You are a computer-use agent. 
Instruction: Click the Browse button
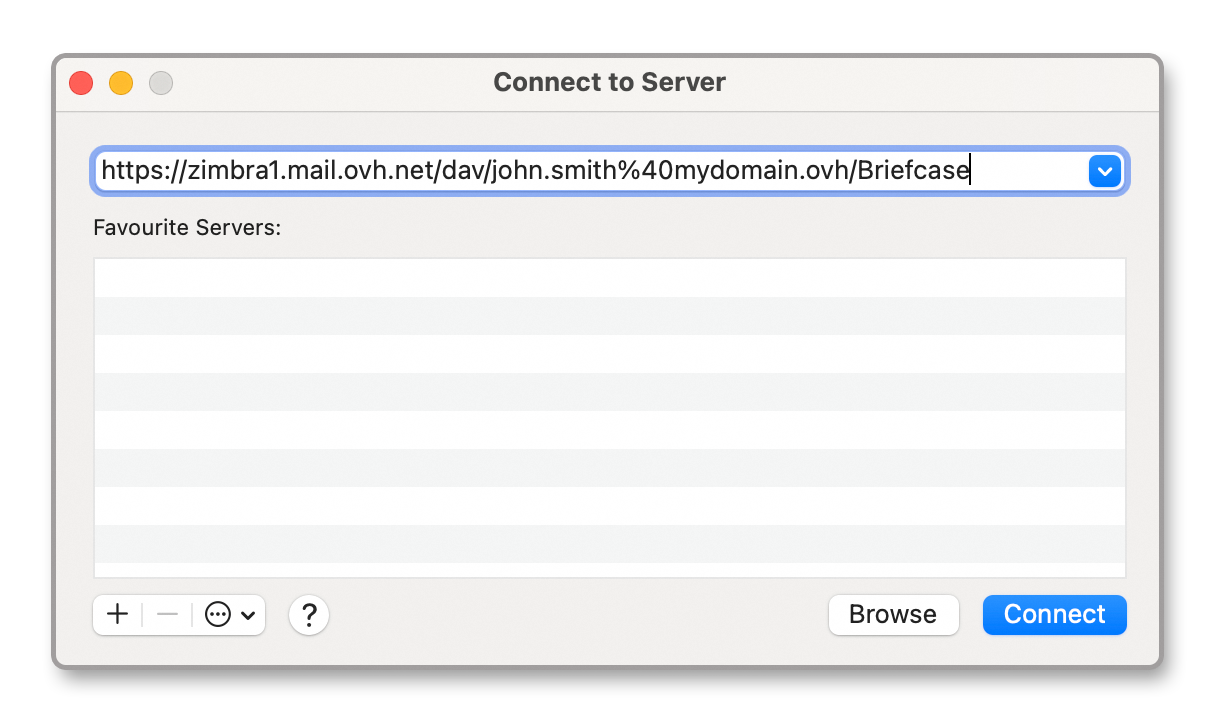893,614
